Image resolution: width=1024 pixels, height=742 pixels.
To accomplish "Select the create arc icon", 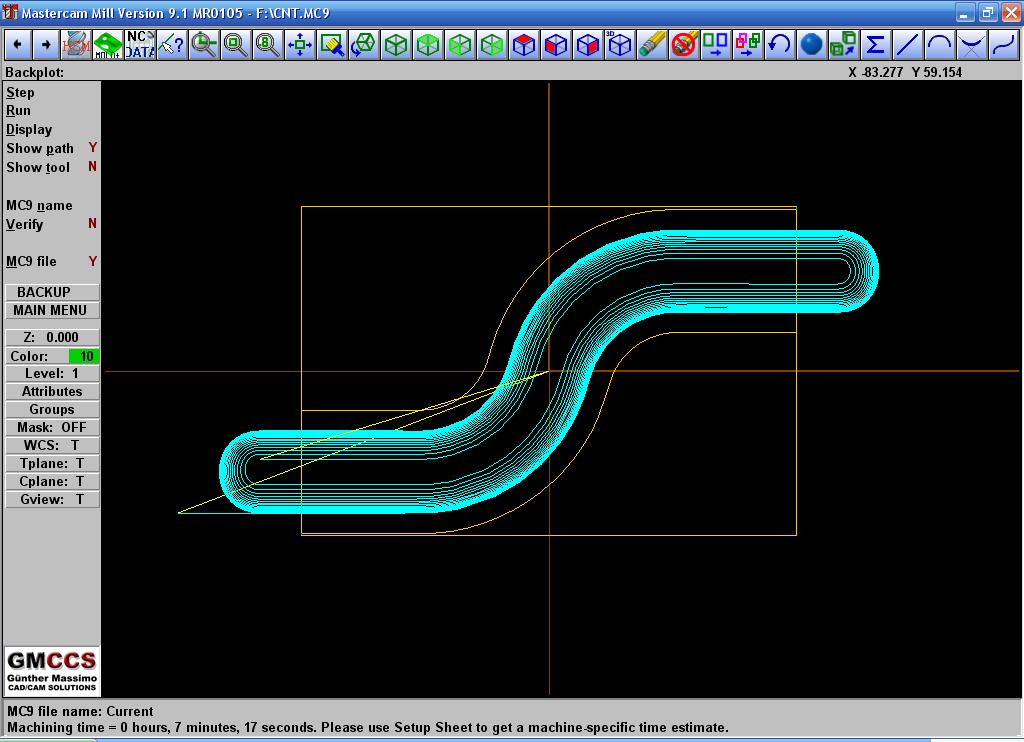I will 940,44.
